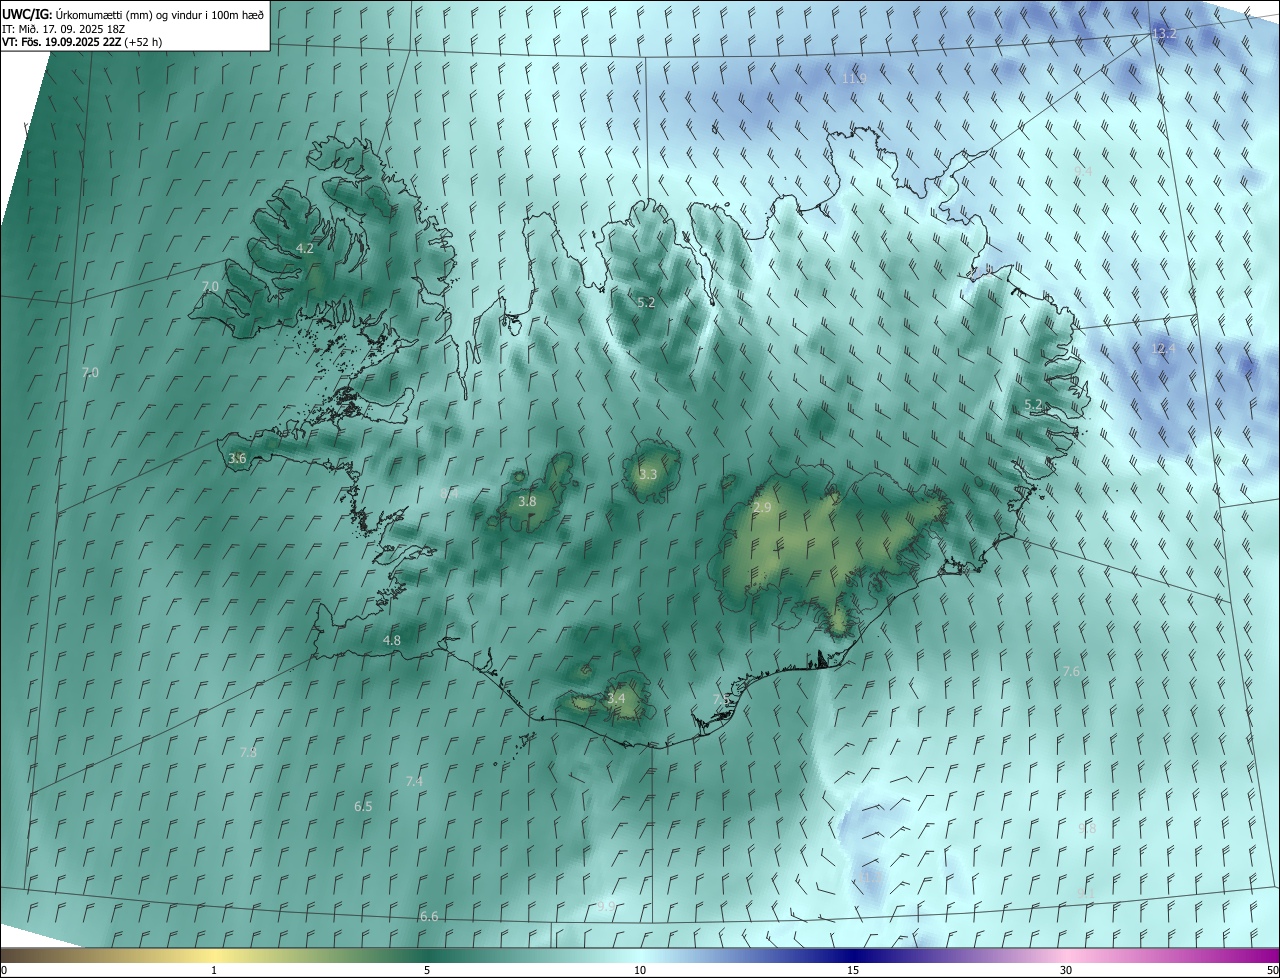The width and height of the screenshot is (1280, 978).
Task: Click the 4.8 value on the southwest coast
Action: [392, 640]
